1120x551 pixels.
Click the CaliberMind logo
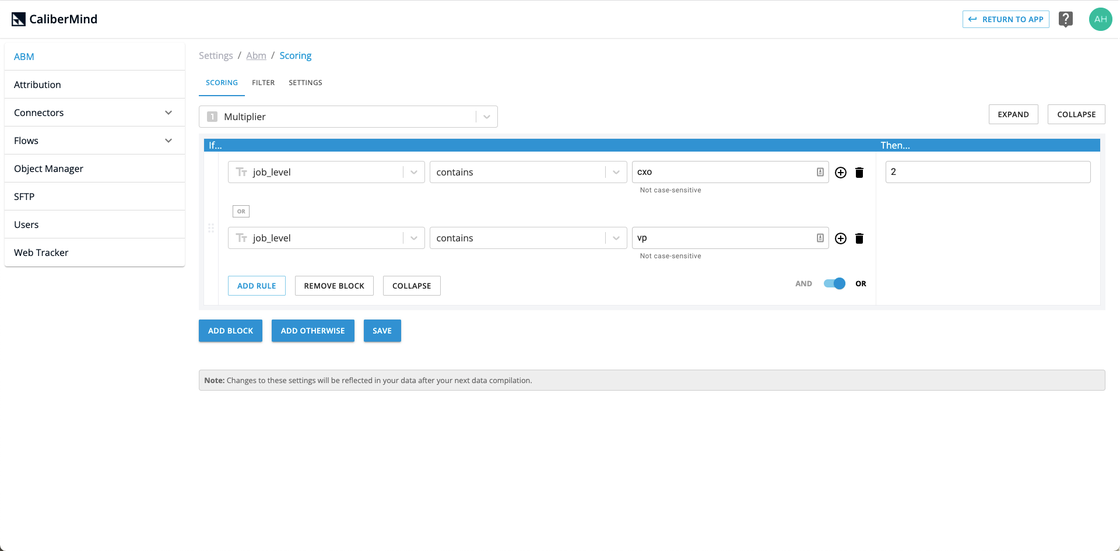click(54, 19)
